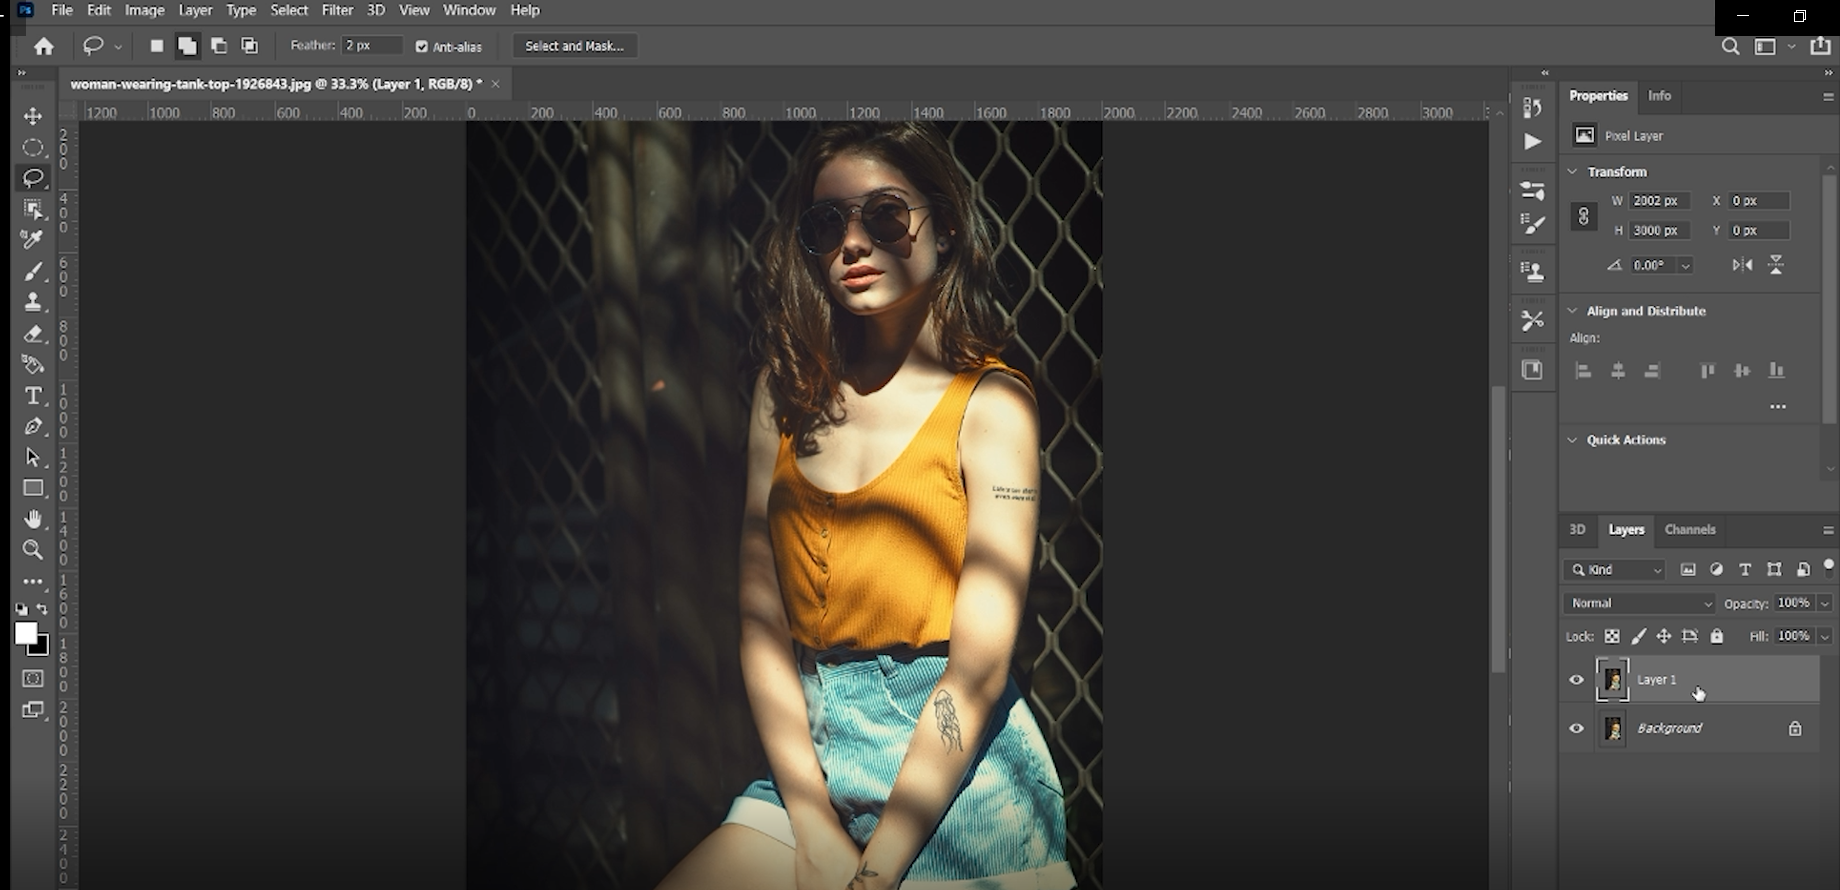Select the Object Selection tool
This screenshot has width=1840, height=890.
tap(33, 209)
